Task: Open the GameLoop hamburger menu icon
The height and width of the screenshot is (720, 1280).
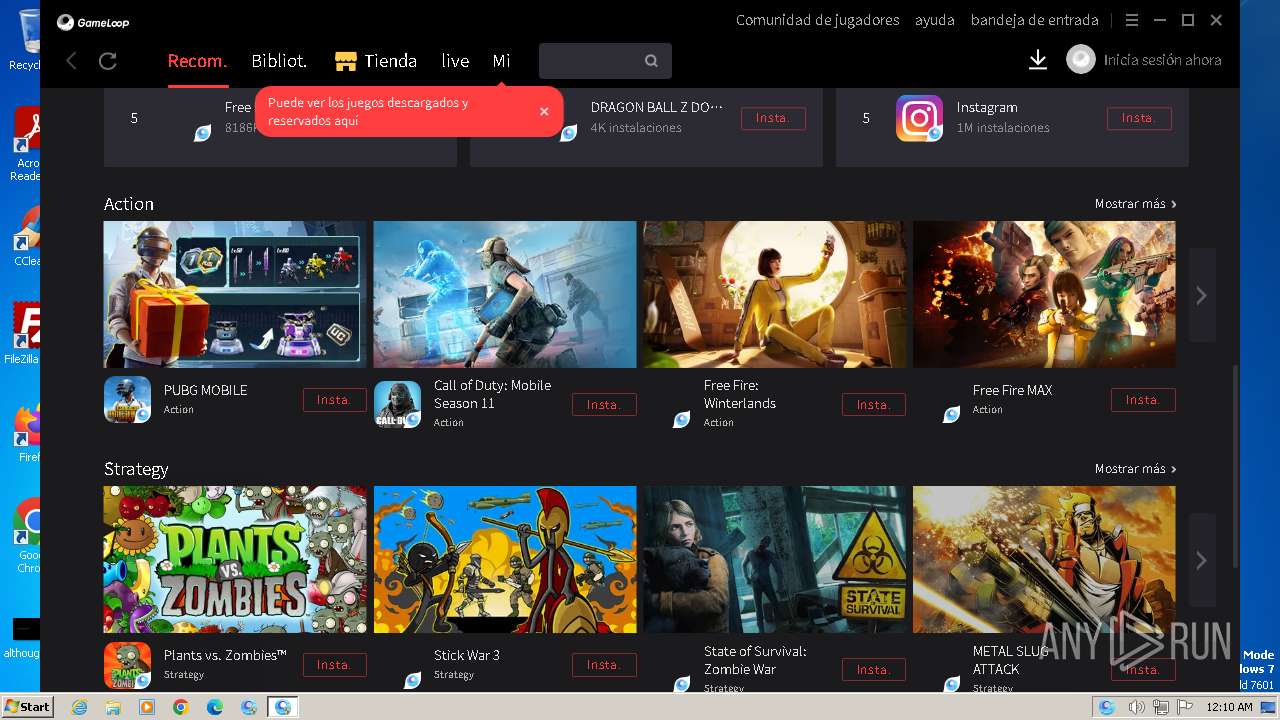Action: pos(1132,20)
